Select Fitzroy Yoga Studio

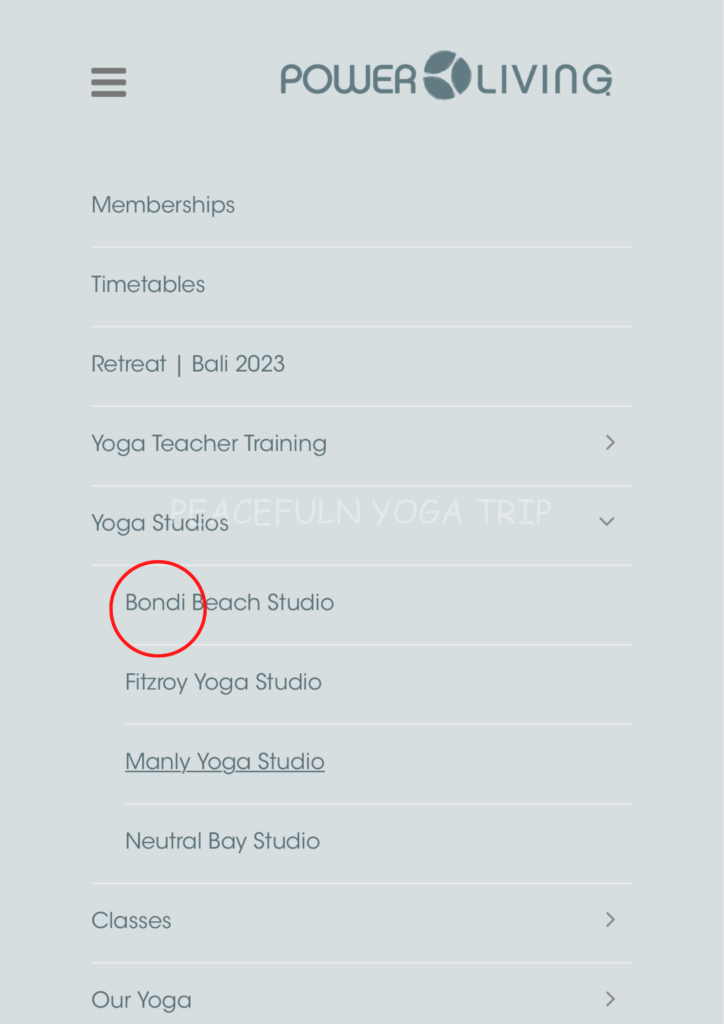click(223, 683)
